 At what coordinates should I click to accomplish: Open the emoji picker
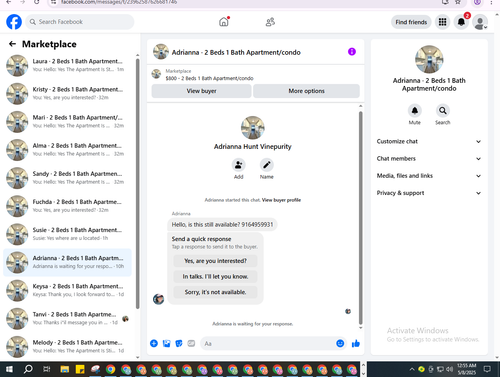tap(340, 343)
